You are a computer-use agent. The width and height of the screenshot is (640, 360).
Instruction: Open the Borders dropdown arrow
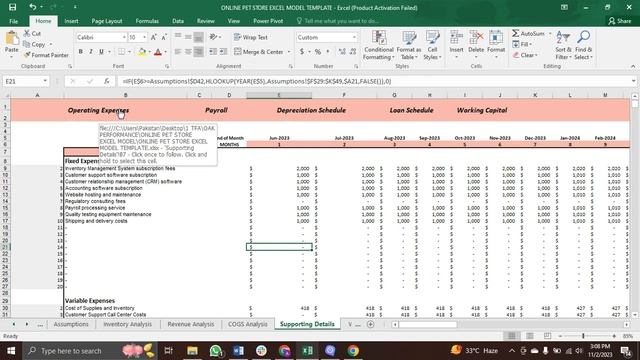point(129,52)
